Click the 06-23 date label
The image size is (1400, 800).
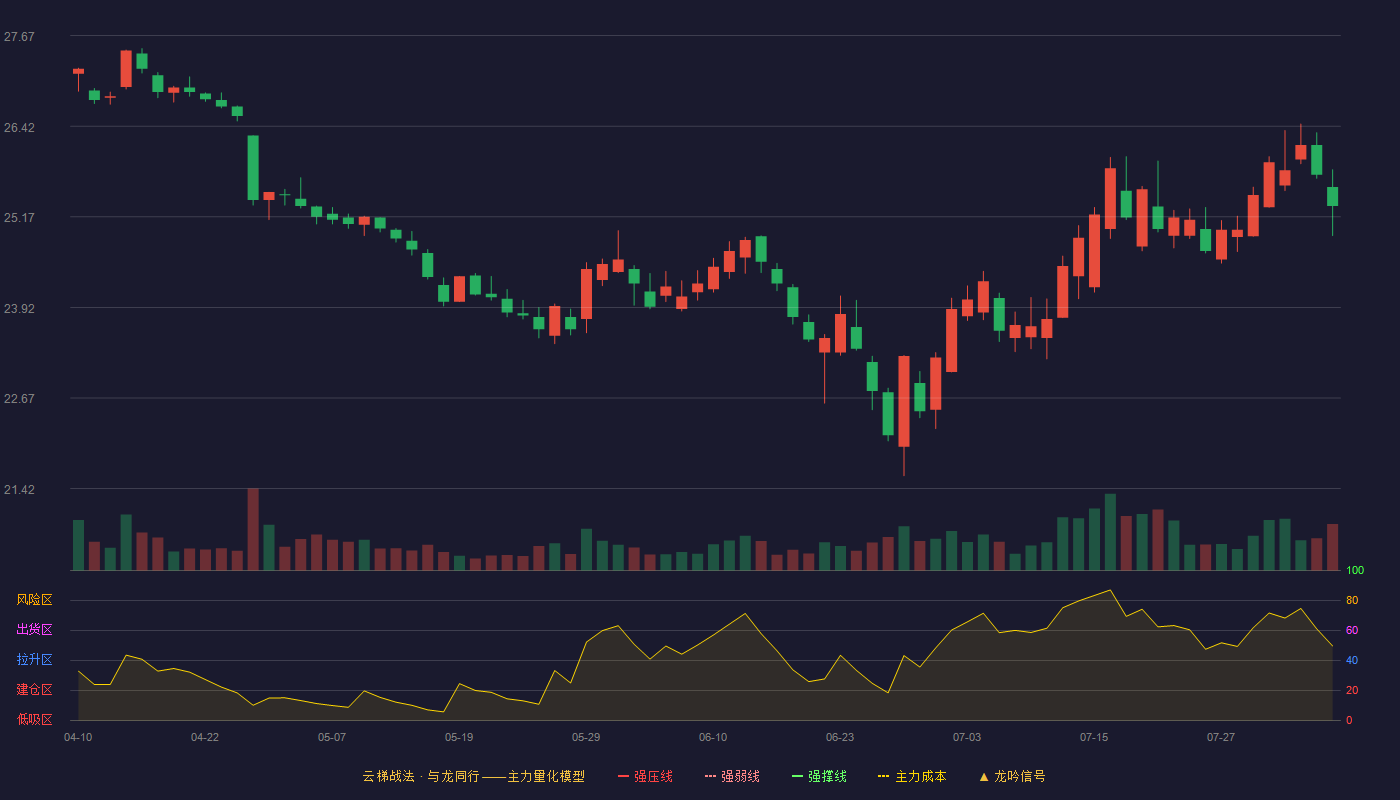pos(840,737)
